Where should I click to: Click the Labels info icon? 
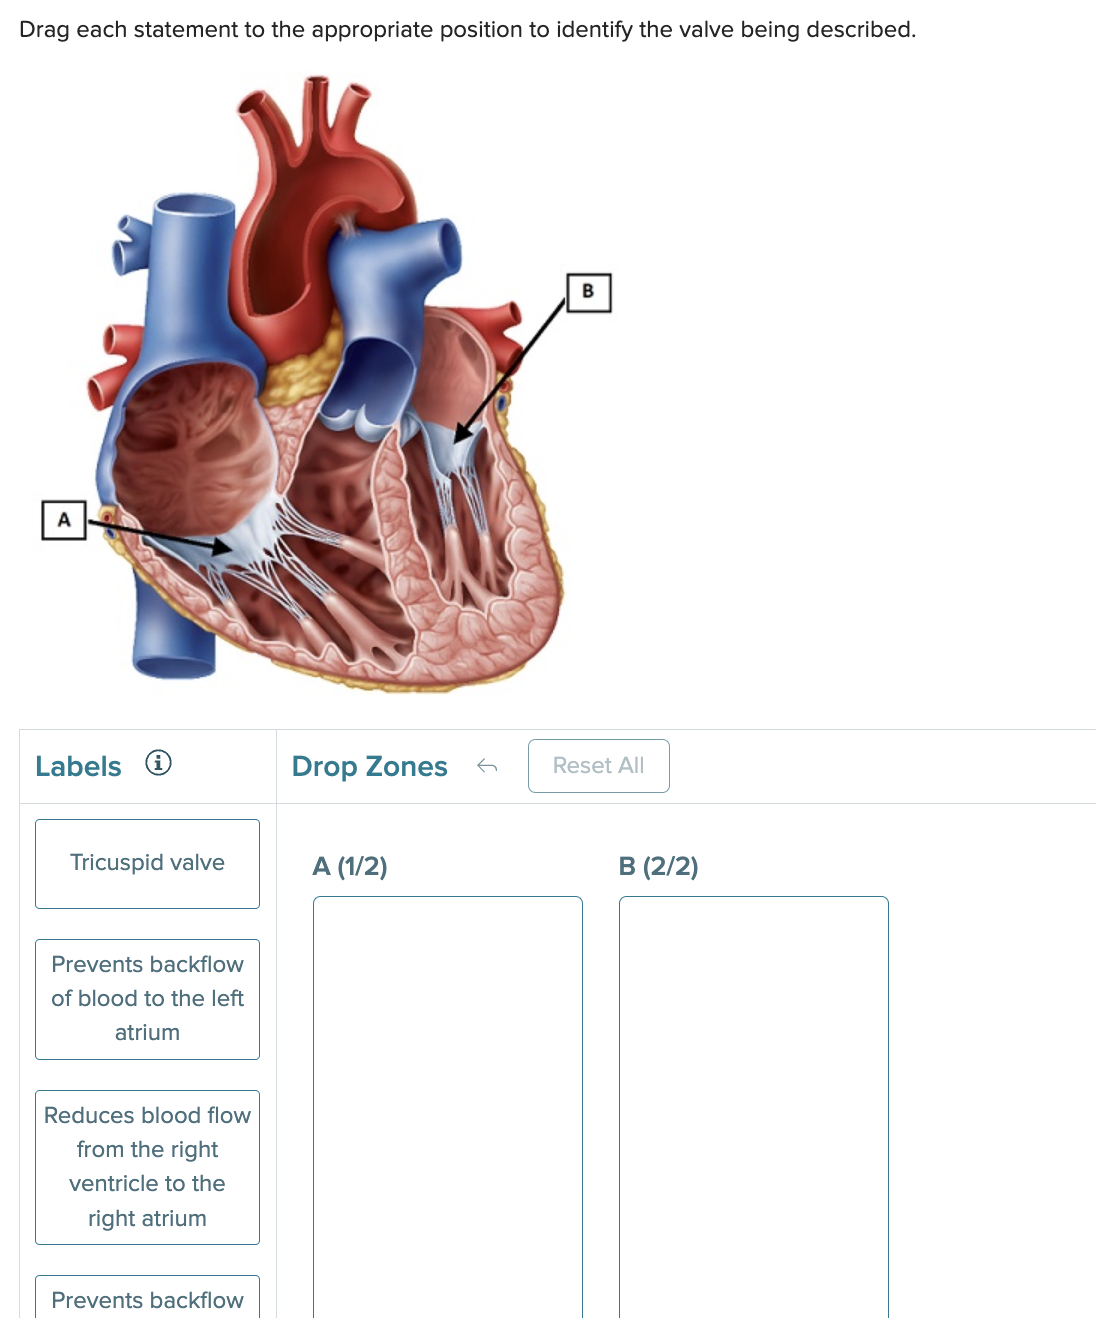(x=158, y=763)
